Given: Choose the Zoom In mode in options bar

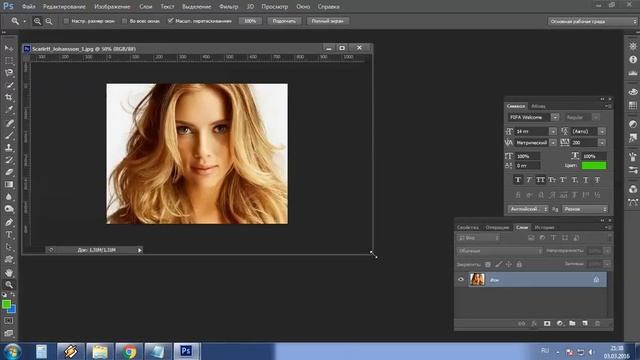Looking at the screenshot, I should point(37,21).
